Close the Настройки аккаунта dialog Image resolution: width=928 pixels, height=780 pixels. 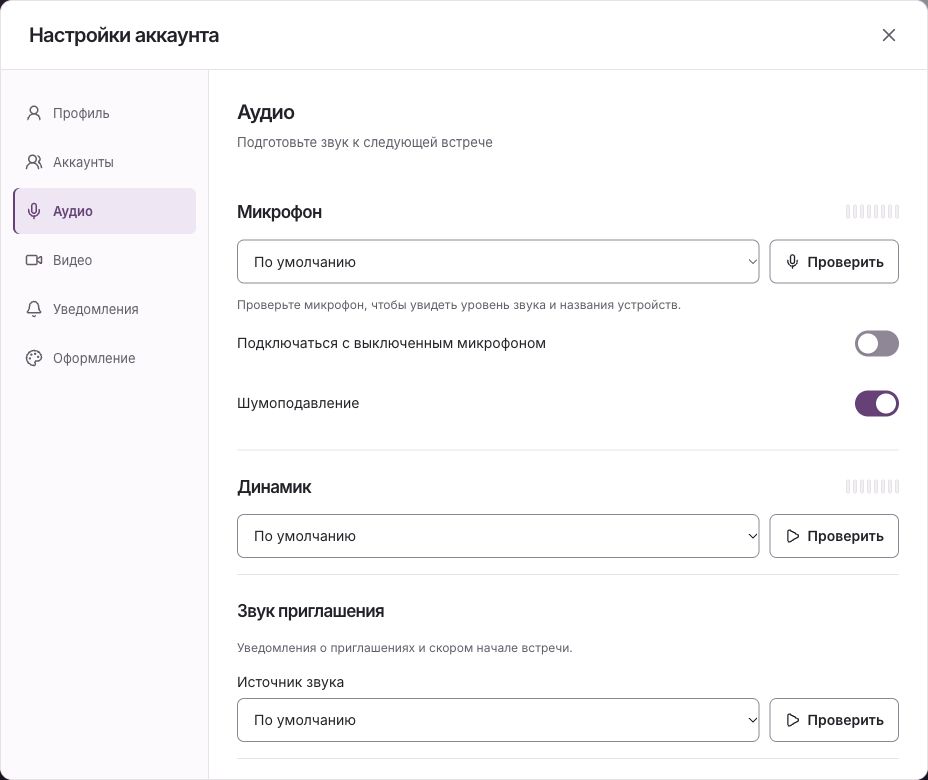pos(888,35)
